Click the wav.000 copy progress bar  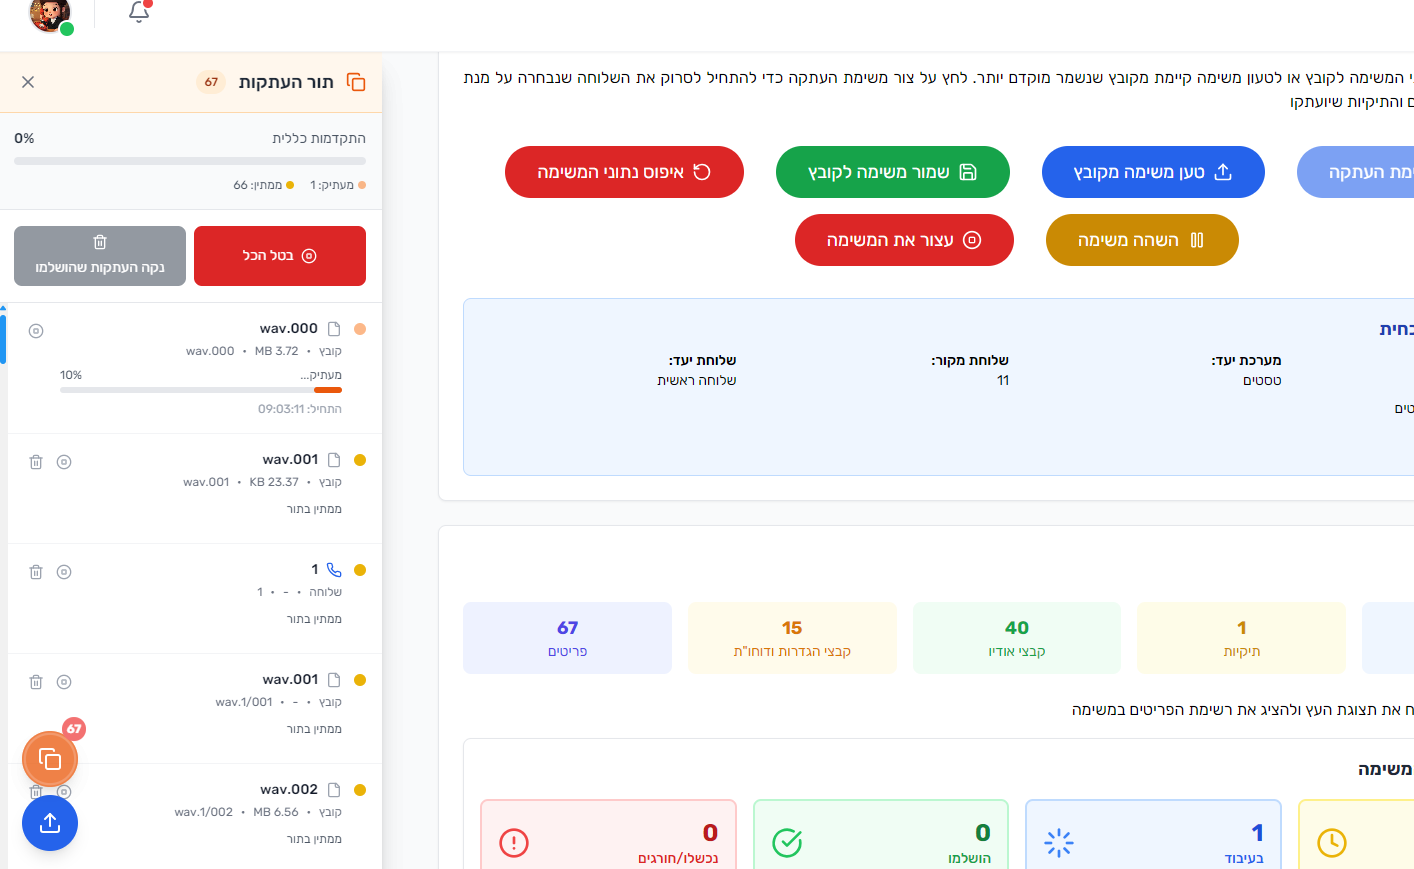[x=201, y=390]
